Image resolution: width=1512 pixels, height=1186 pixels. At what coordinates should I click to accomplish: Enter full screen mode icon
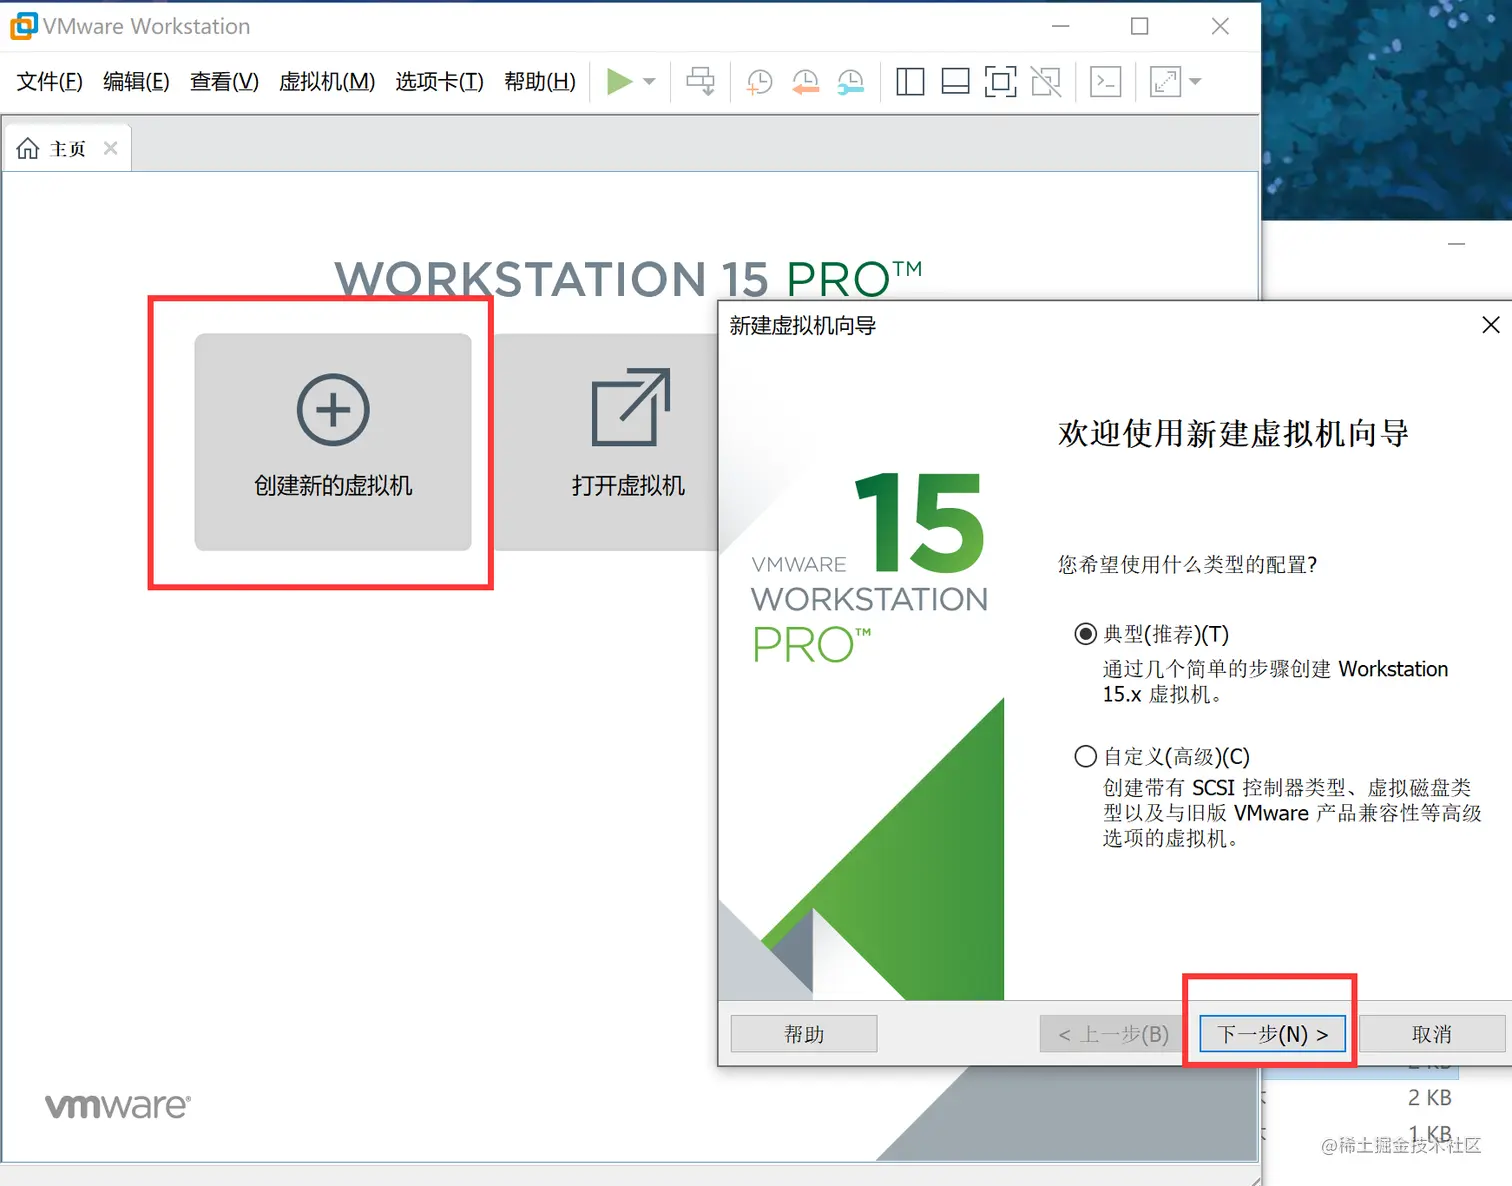tap(1000, 82)
